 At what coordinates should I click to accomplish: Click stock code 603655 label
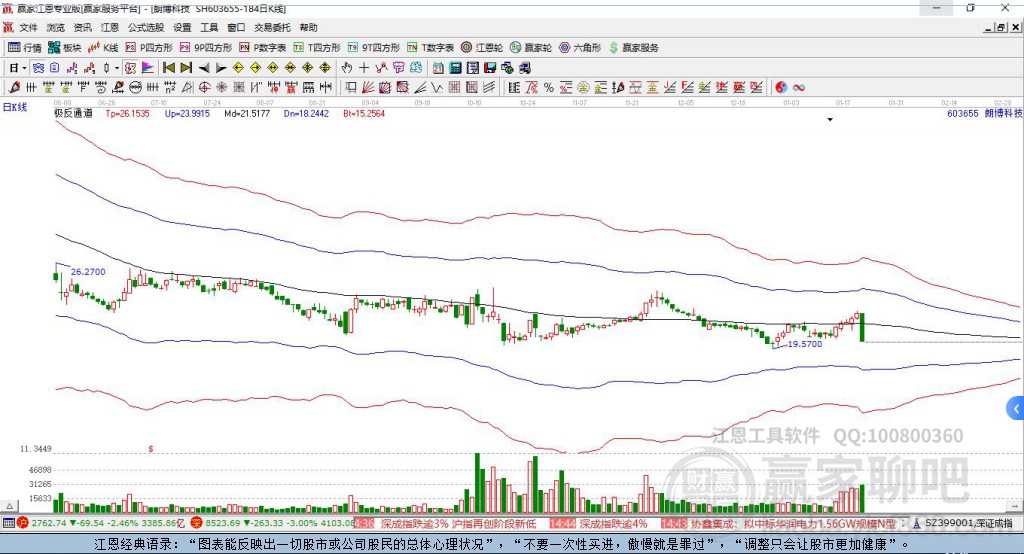(963, 113)
